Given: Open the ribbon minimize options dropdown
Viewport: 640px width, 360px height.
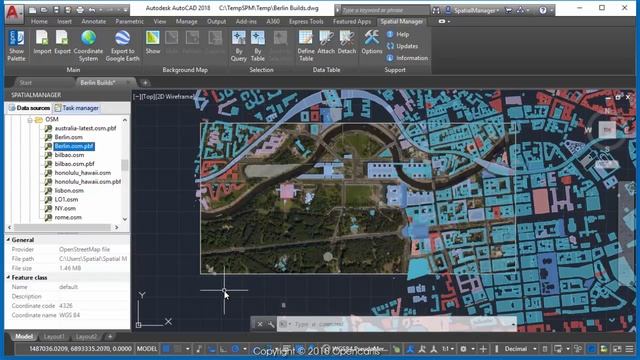Looking at the screenshot, I should (444, 21).
